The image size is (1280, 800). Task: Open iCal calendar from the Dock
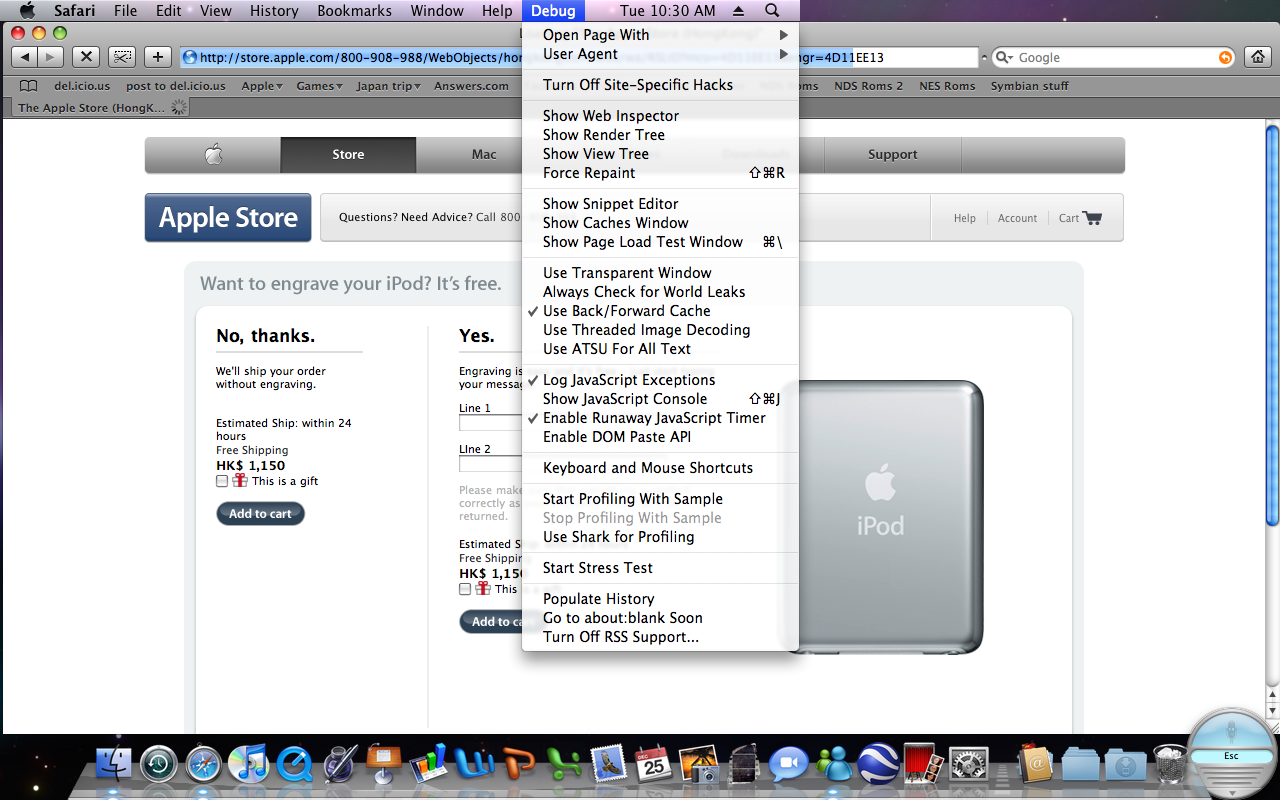tap(653, 765)
